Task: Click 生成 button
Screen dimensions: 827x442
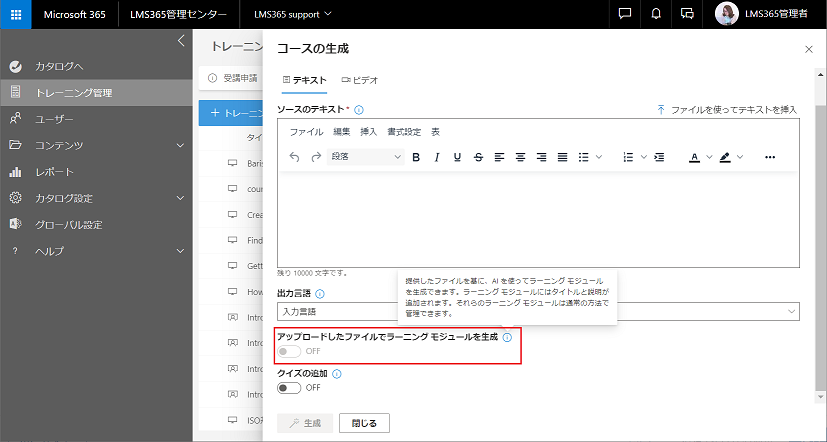Action: [x=305, y=423]
